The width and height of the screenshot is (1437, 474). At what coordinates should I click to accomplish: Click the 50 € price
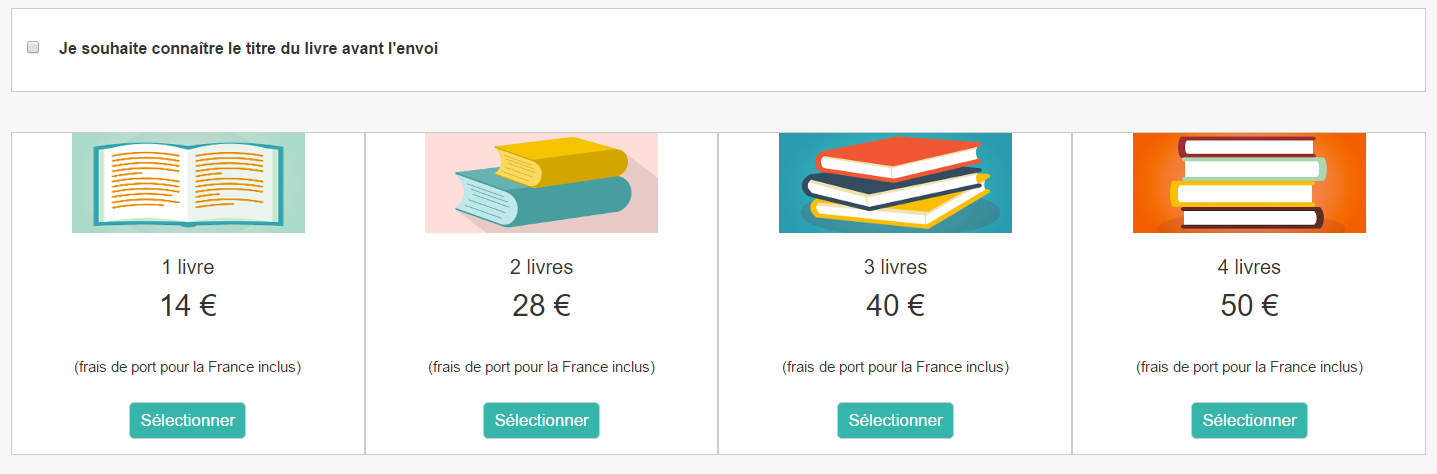coord(1249,305)
